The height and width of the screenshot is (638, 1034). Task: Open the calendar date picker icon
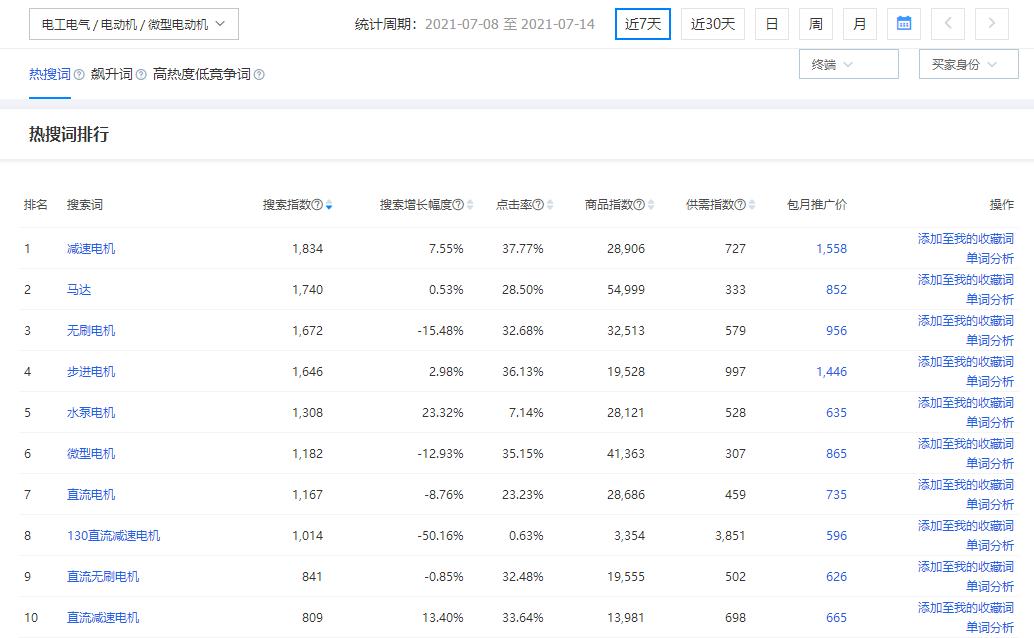[903, 24]
